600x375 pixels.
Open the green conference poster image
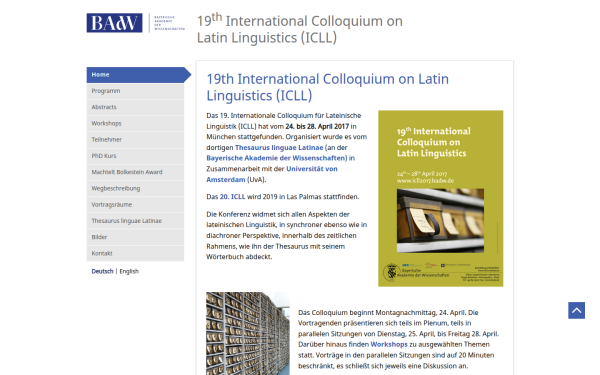point(440,199)
